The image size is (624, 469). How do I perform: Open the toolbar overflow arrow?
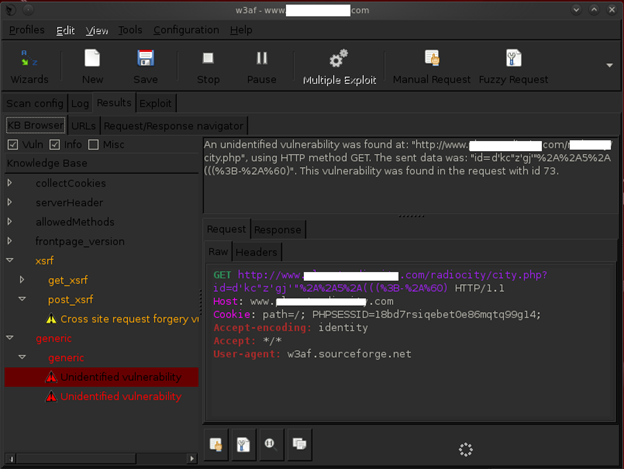click(609, 66)
